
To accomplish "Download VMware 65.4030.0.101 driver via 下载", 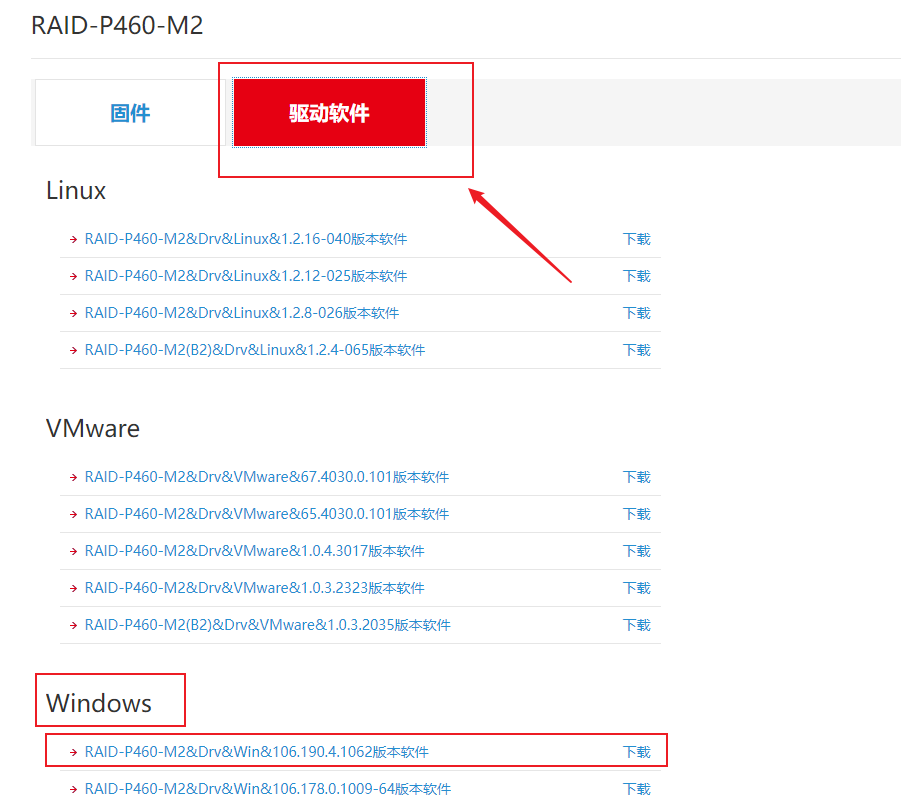I will tap(637, 514).
